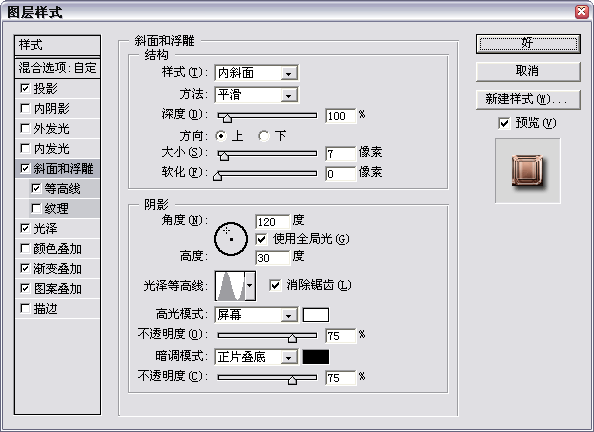Uncheck the 消除锯齿 anti-alias checkbox

click(x=275, y=285)
